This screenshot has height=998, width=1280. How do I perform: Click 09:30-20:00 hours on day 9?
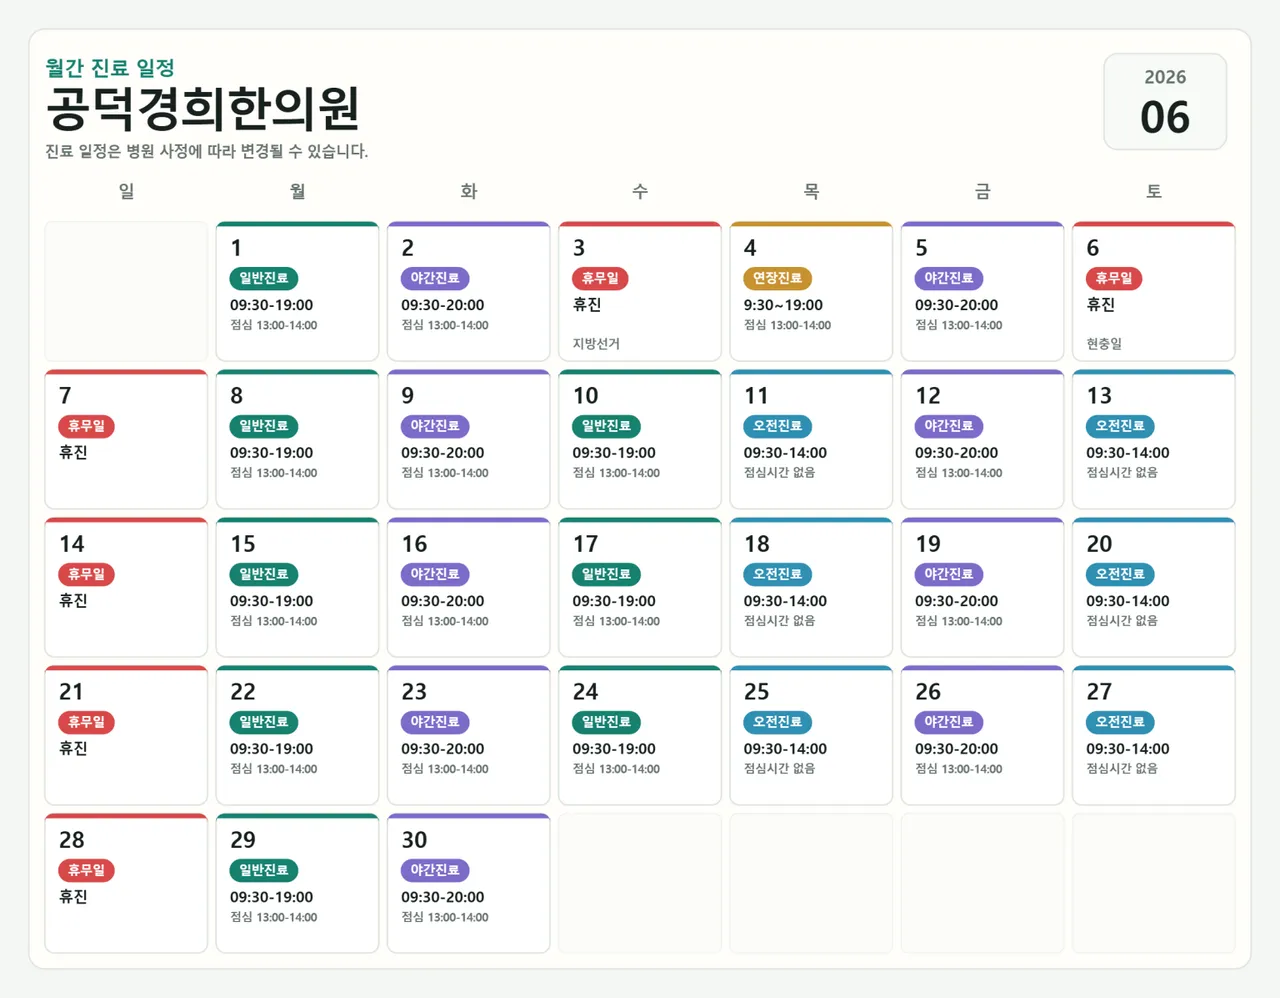(443, 453)
